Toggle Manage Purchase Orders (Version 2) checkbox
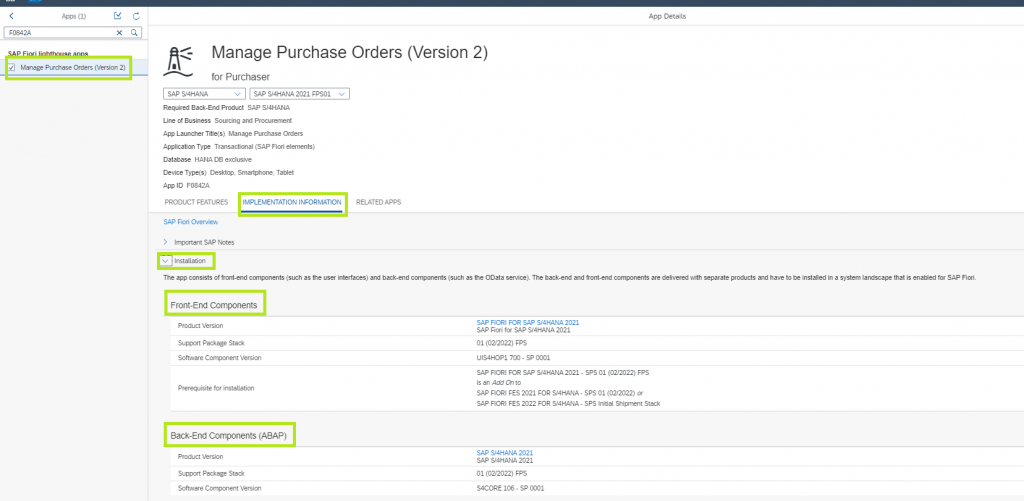Image resolution: width=1024 pixels, height=501 pixels. click(x=12, y=67)
